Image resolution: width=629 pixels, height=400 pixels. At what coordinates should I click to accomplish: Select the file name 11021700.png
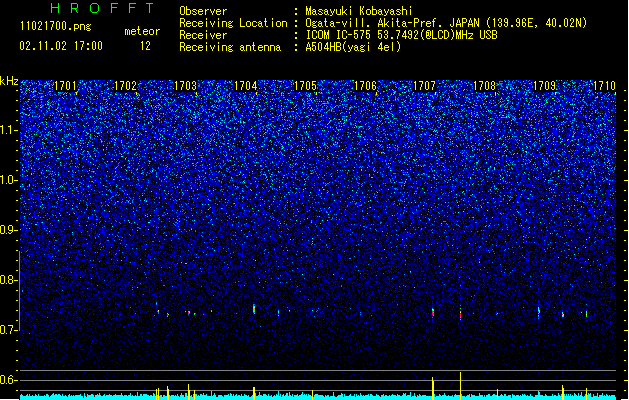click(56, 27)
